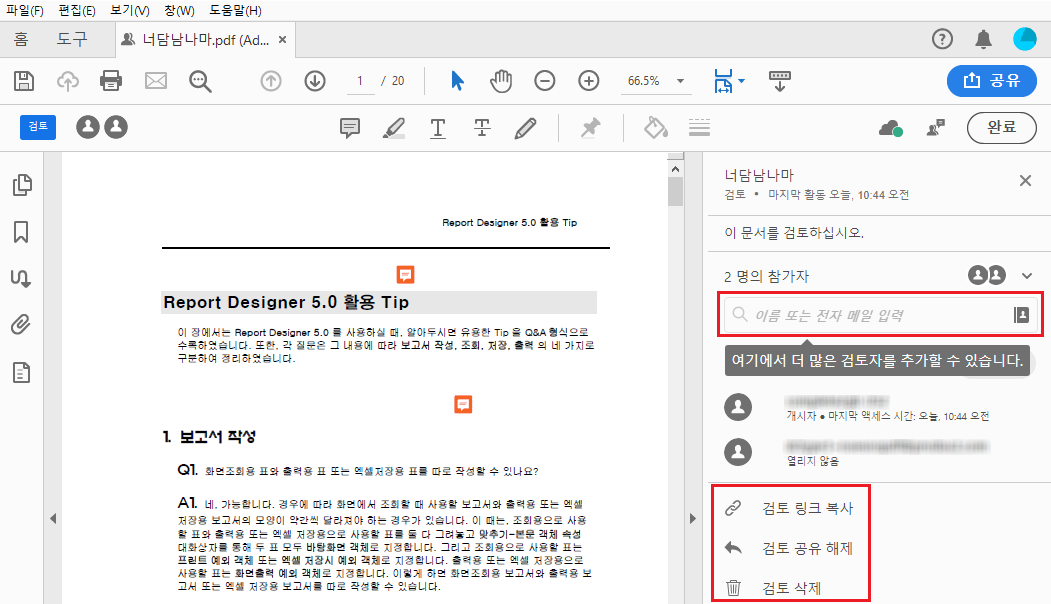Open the find text magnifier

point(200,81)
